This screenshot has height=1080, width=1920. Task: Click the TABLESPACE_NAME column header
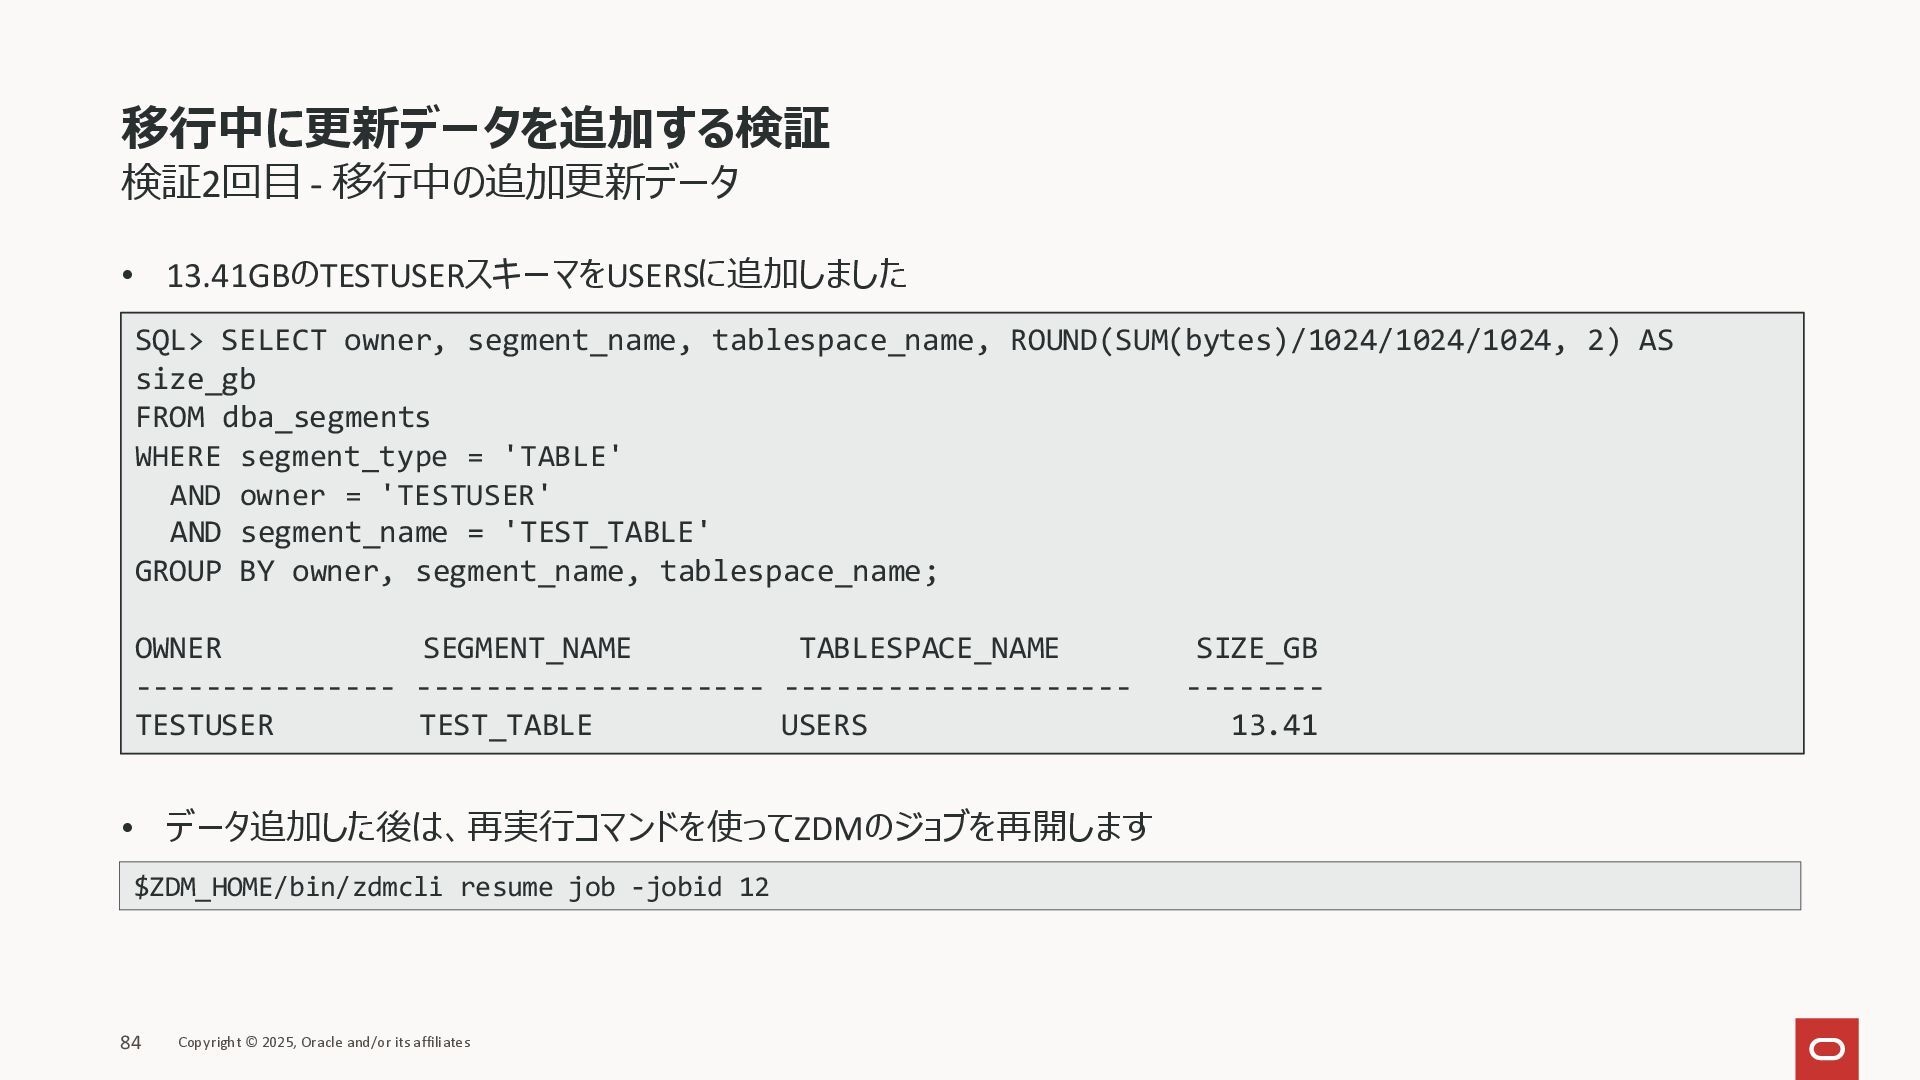(929, 649)
